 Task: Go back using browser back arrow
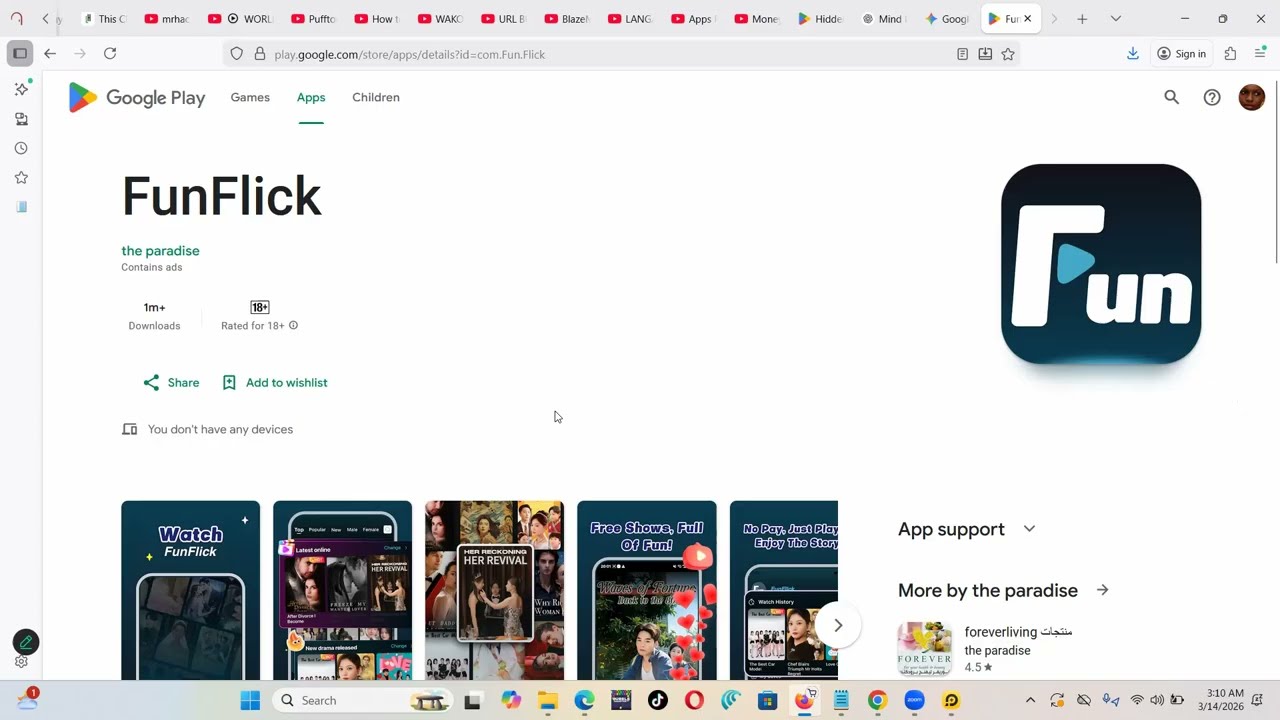50,54
